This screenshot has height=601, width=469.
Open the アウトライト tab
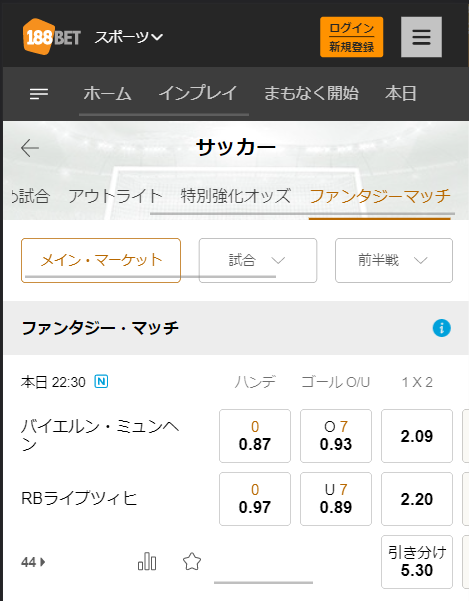[x=115, y=196]
